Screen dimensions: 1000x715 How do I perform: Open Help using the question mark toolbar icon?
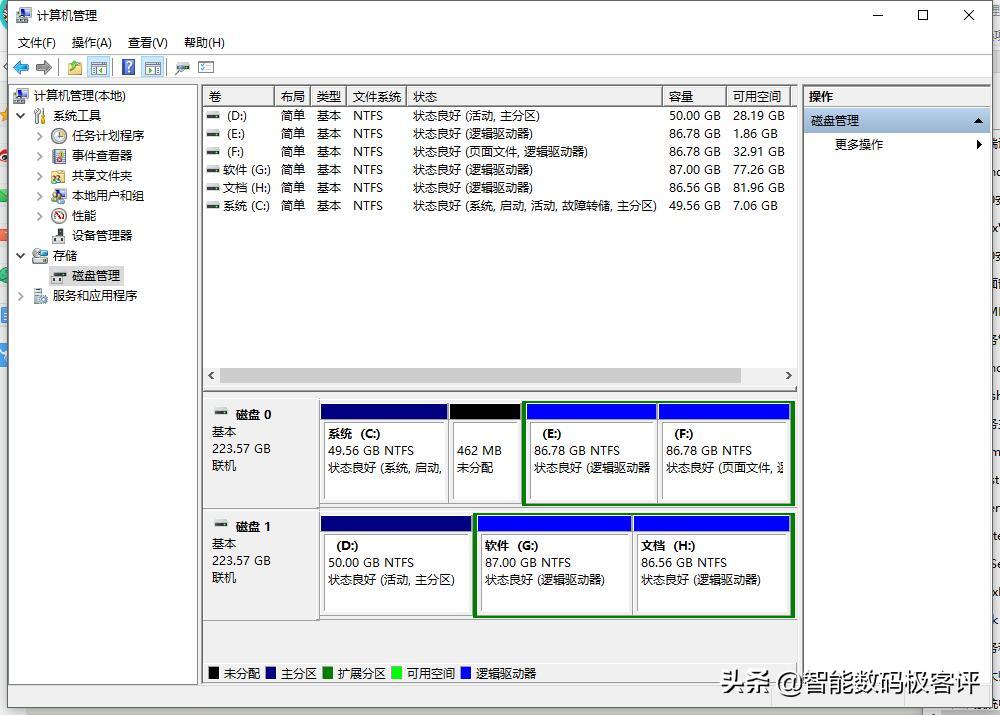(130, 66)
